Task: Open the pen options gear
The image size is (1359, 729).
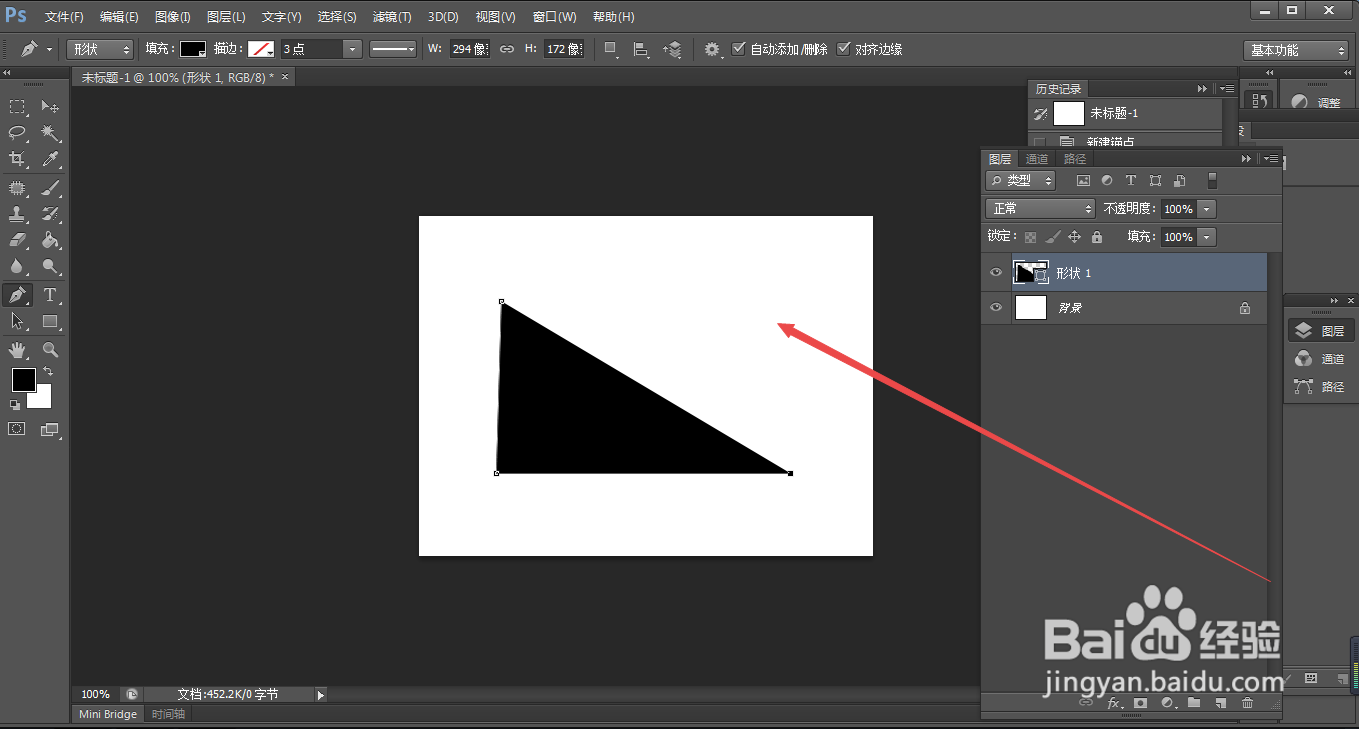Action: 712,49
